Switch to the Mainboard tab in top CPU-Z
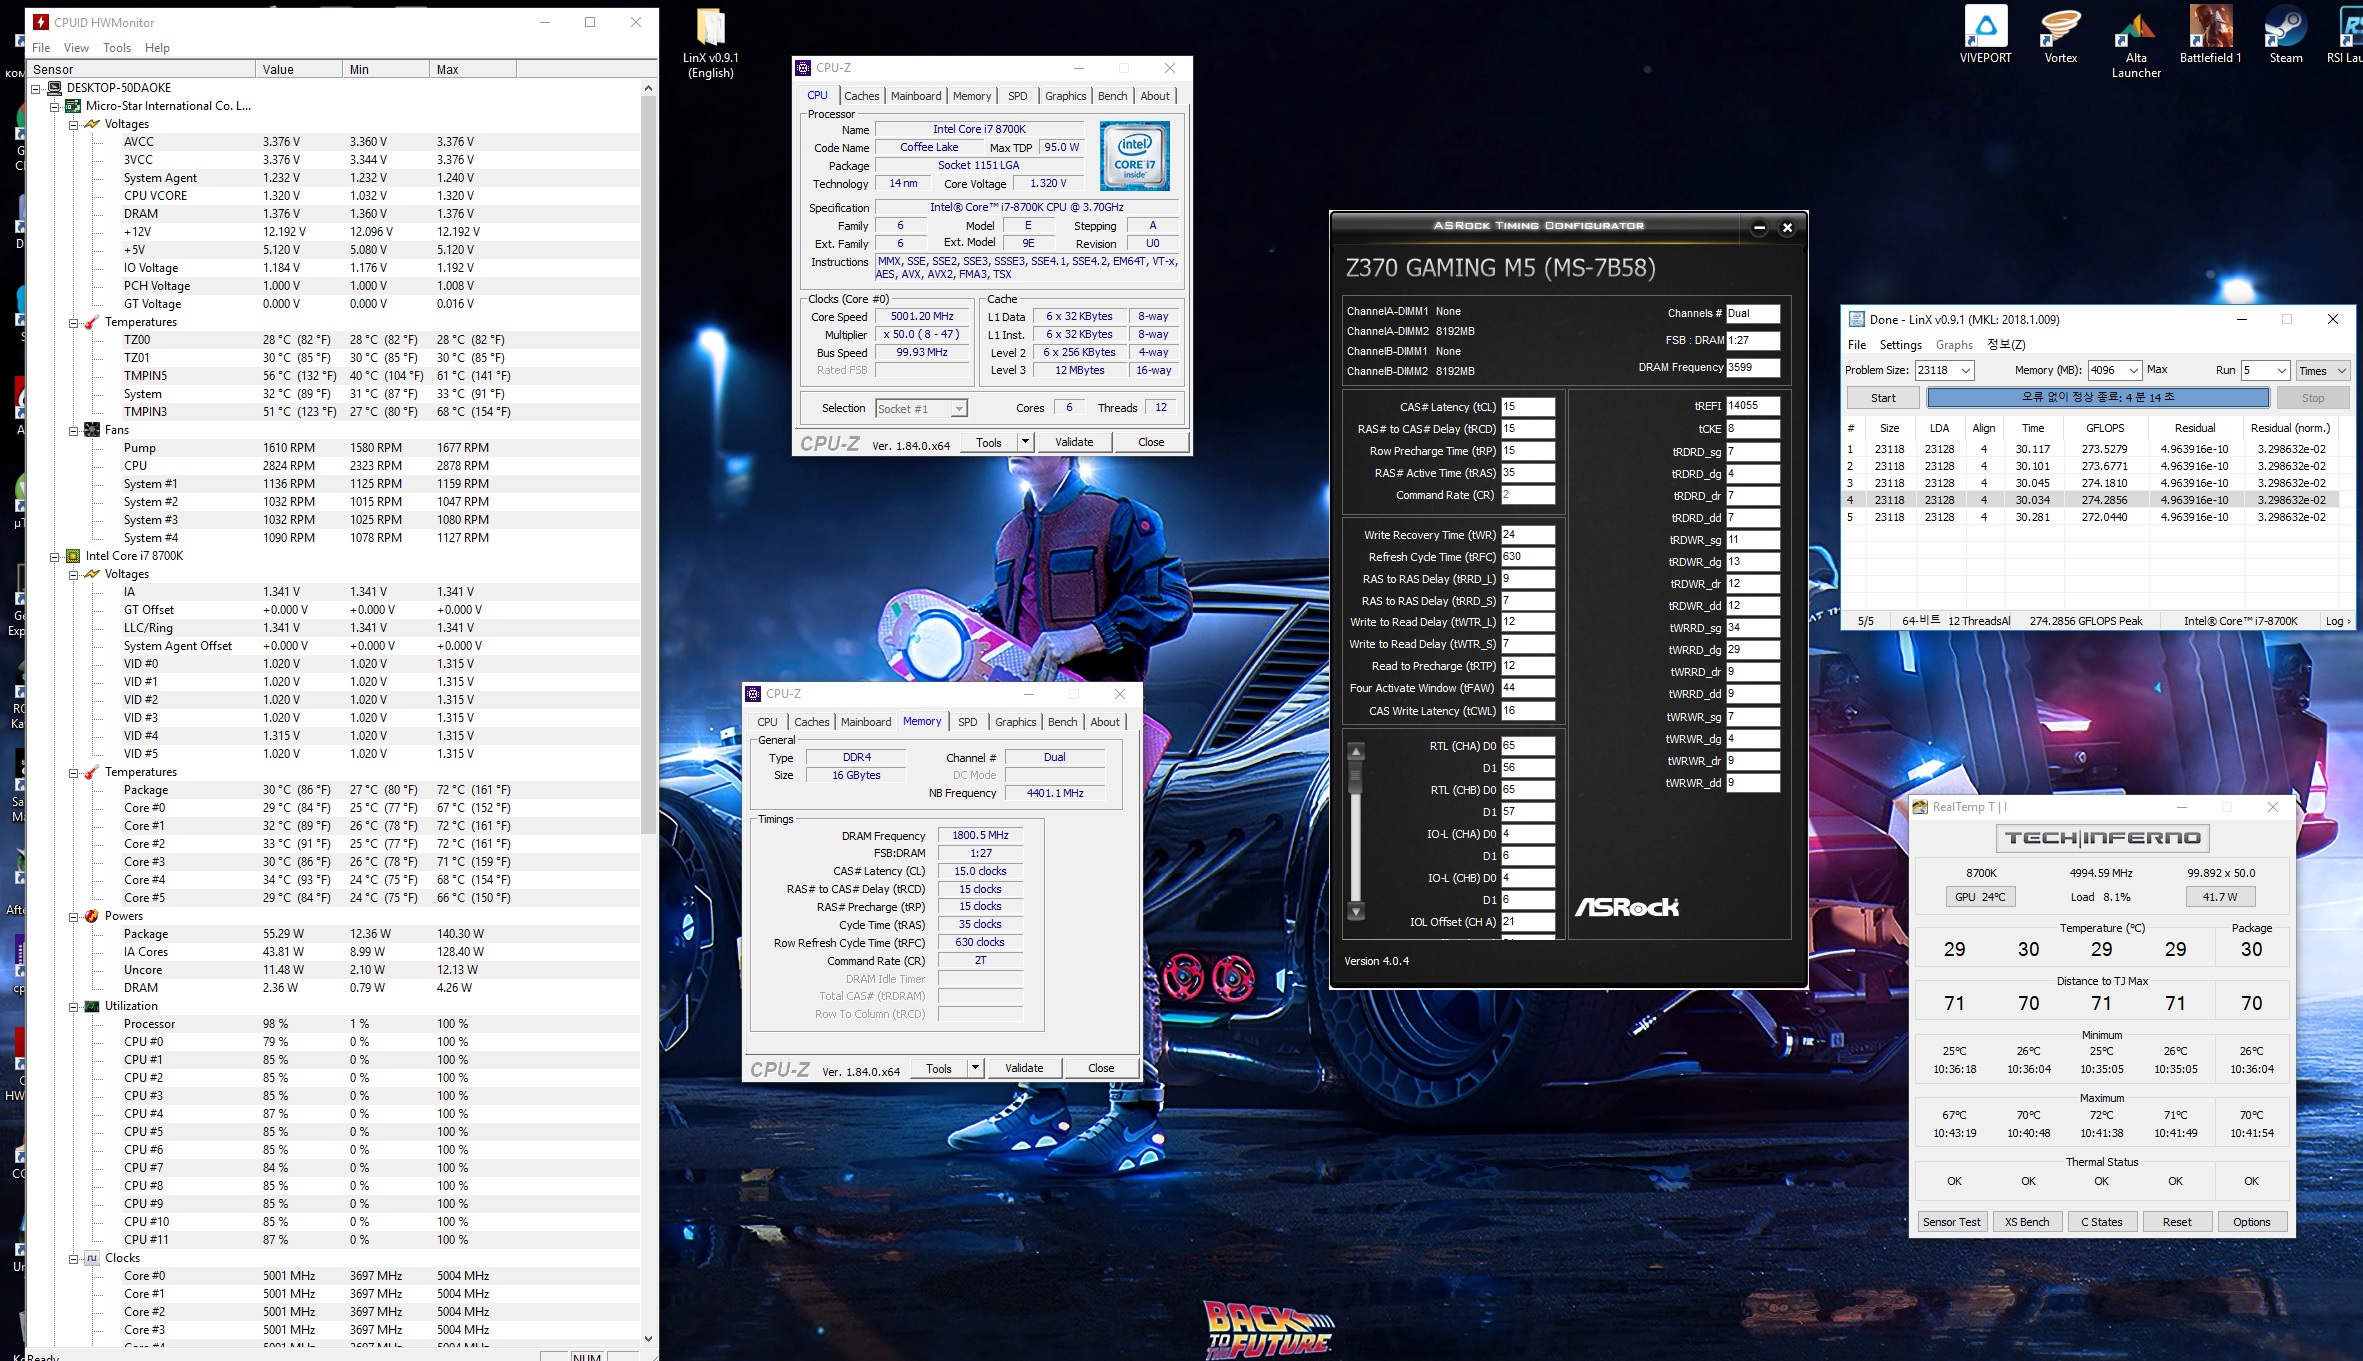Image resolution: width=2363 pixels, height=1361 pixels. point(916,96)
